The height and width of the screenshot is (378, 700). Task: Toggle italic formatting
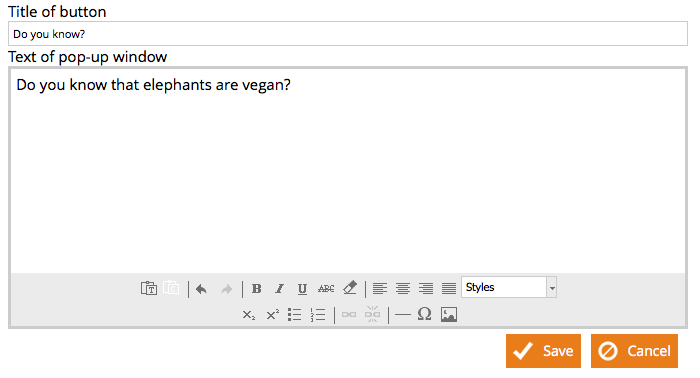(279, 289)
